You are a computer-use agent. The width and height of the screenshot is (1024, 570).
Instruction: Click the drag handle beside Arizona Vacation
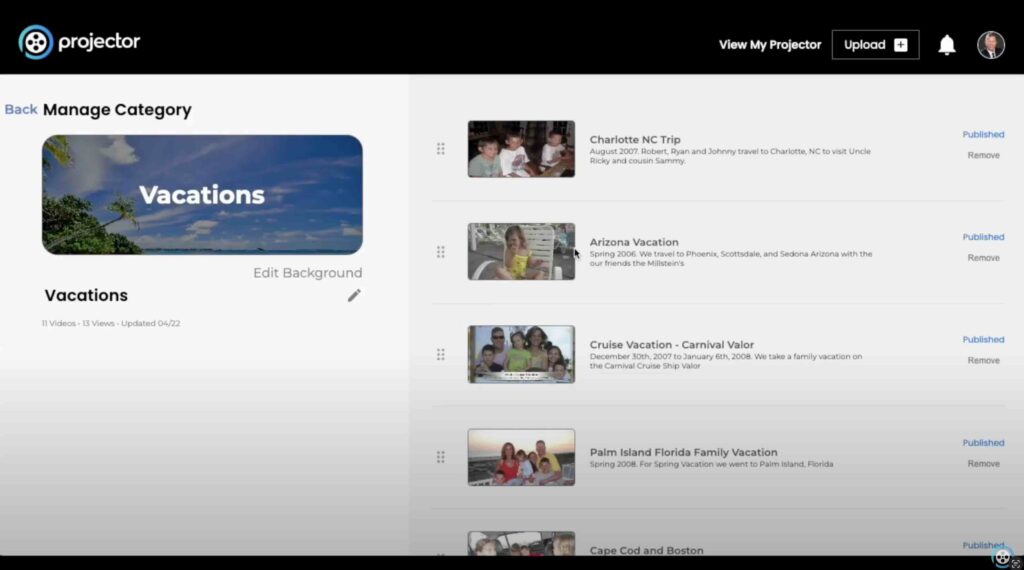(441, 252)
